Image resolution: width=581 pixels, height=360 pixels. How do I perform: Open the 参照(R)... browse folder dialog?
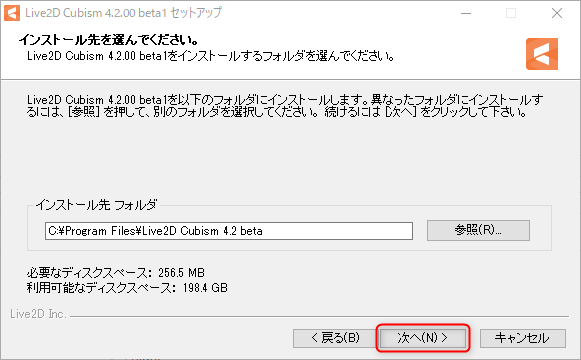pyautogui.click(x=478, y=230)
